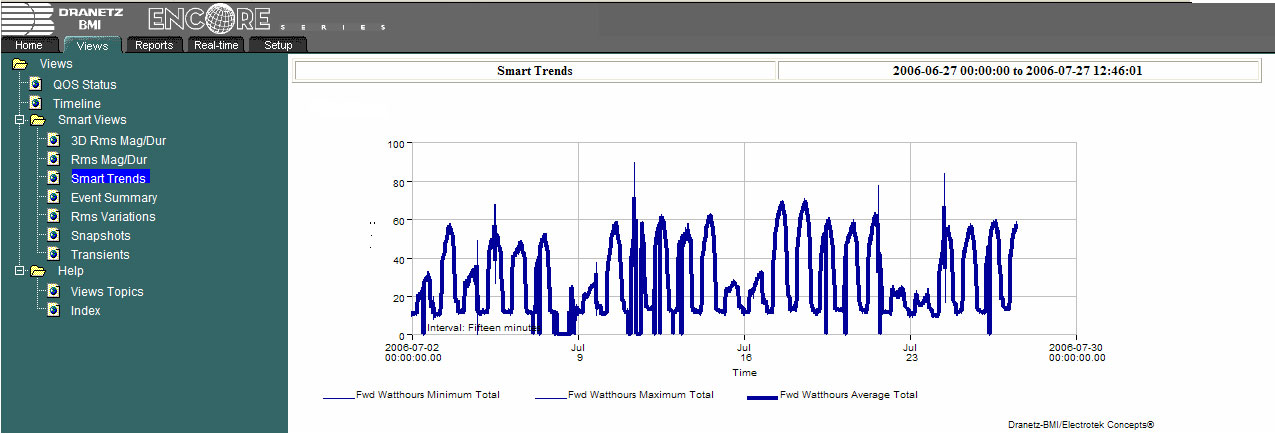Screen dimensions: 1275x434
Task: Open the Rms Variations view link
Action: [113, 217]
